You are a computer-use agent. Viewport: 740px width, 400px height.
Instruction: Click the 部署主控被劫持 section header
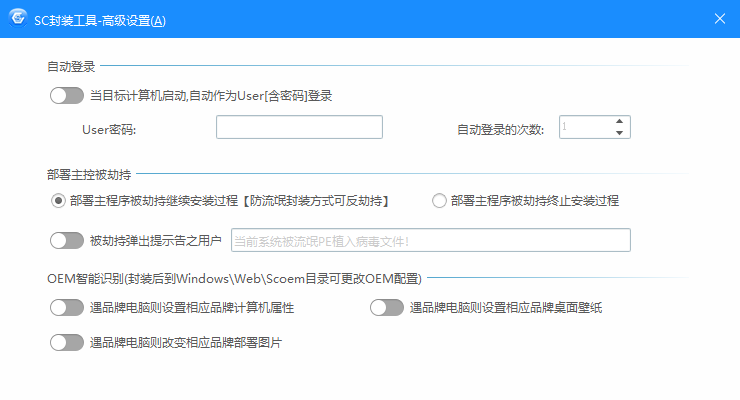(x=89, y=173)
